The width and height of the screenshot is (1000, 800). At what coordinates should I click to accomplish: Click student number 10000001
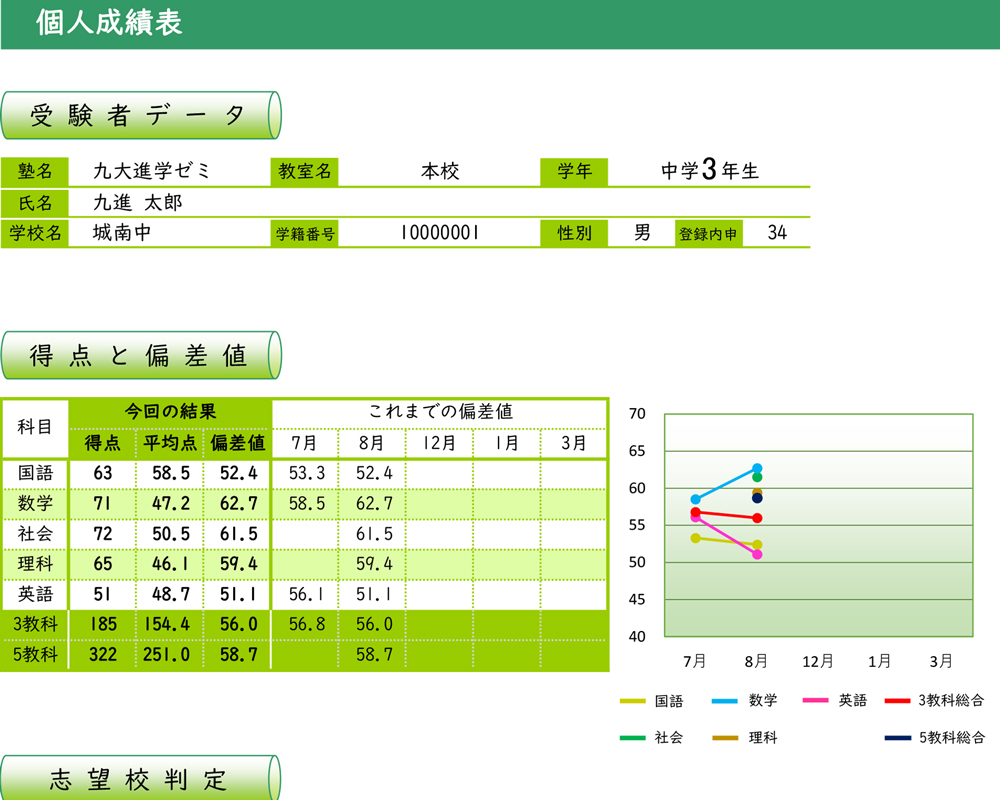click(x=439, y=233)
